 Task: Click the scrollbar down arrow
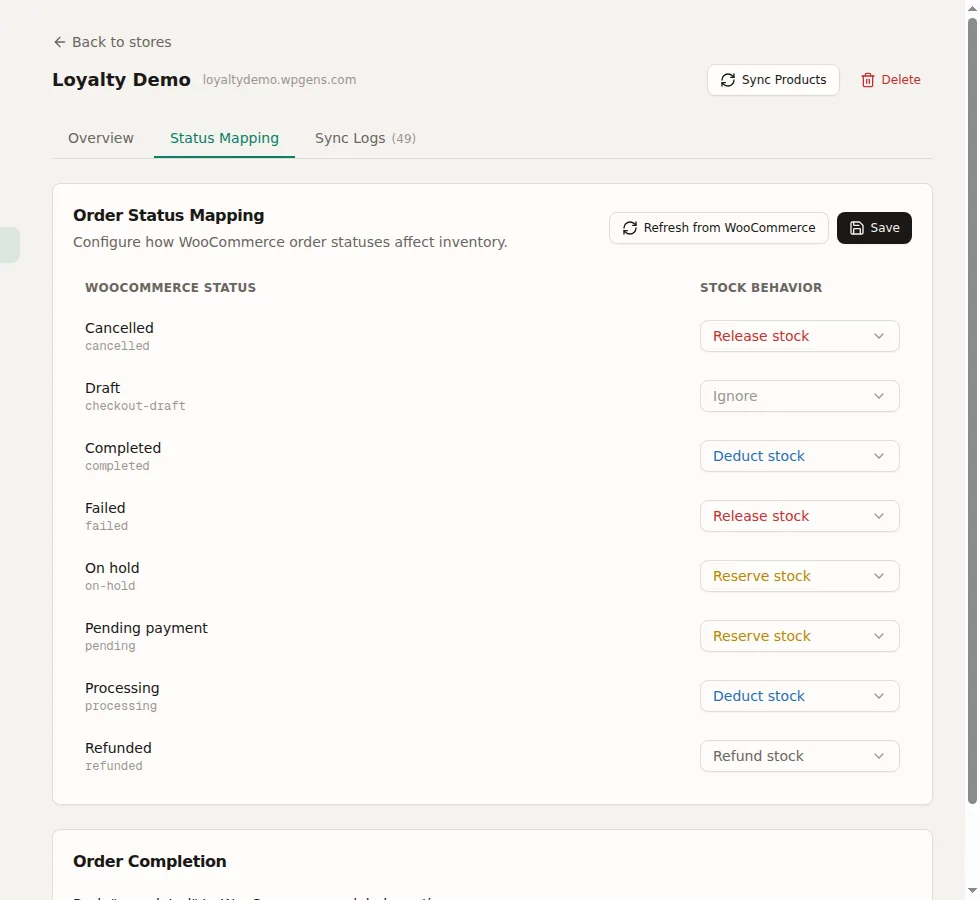click(x=972, y=890)
